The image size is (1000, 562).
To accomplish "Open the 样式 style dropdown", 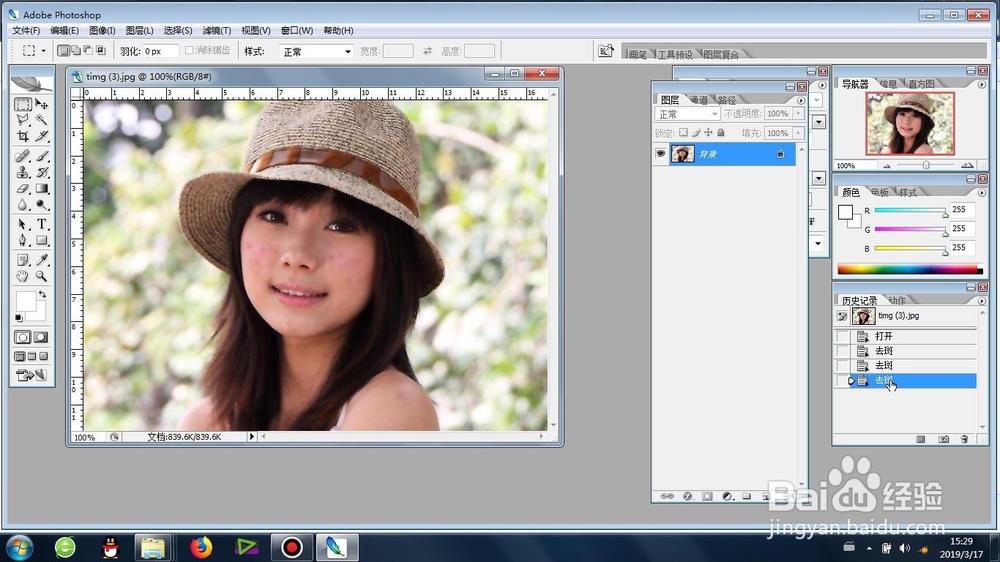I will pos(316,51).
